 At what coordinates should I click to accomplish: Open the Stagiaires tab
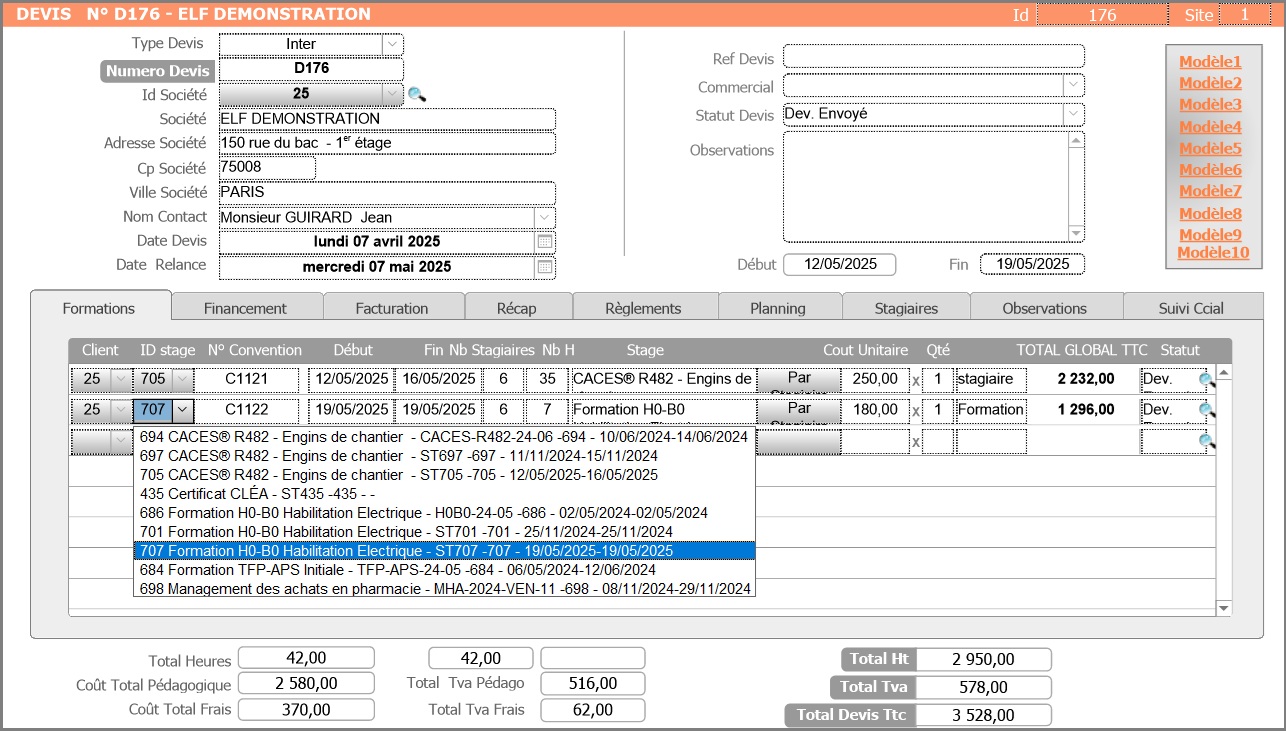905,308
